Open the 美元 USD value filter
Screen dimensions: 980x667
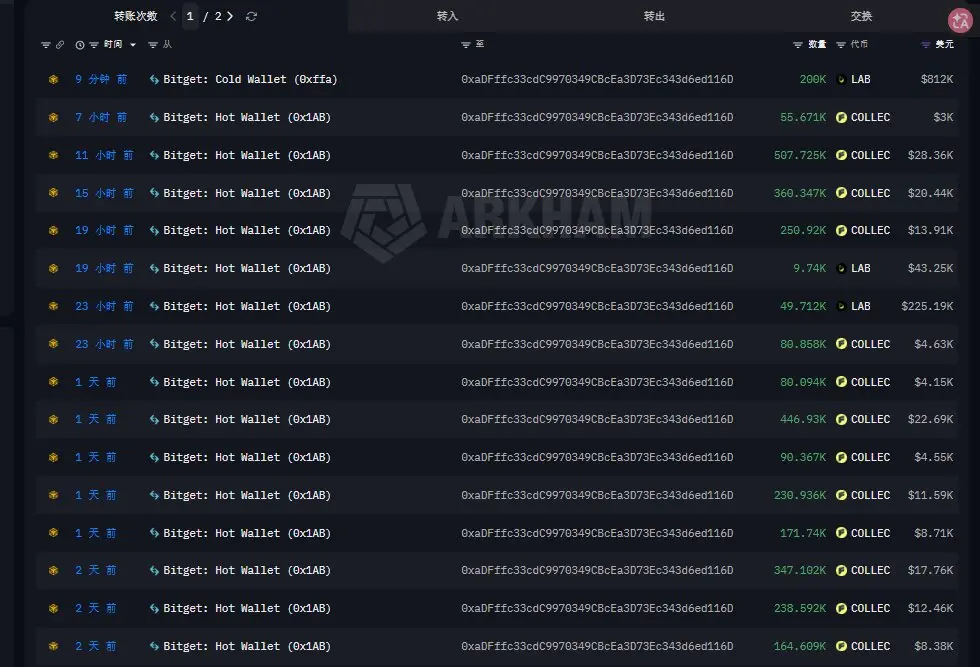tap(926, 44)
